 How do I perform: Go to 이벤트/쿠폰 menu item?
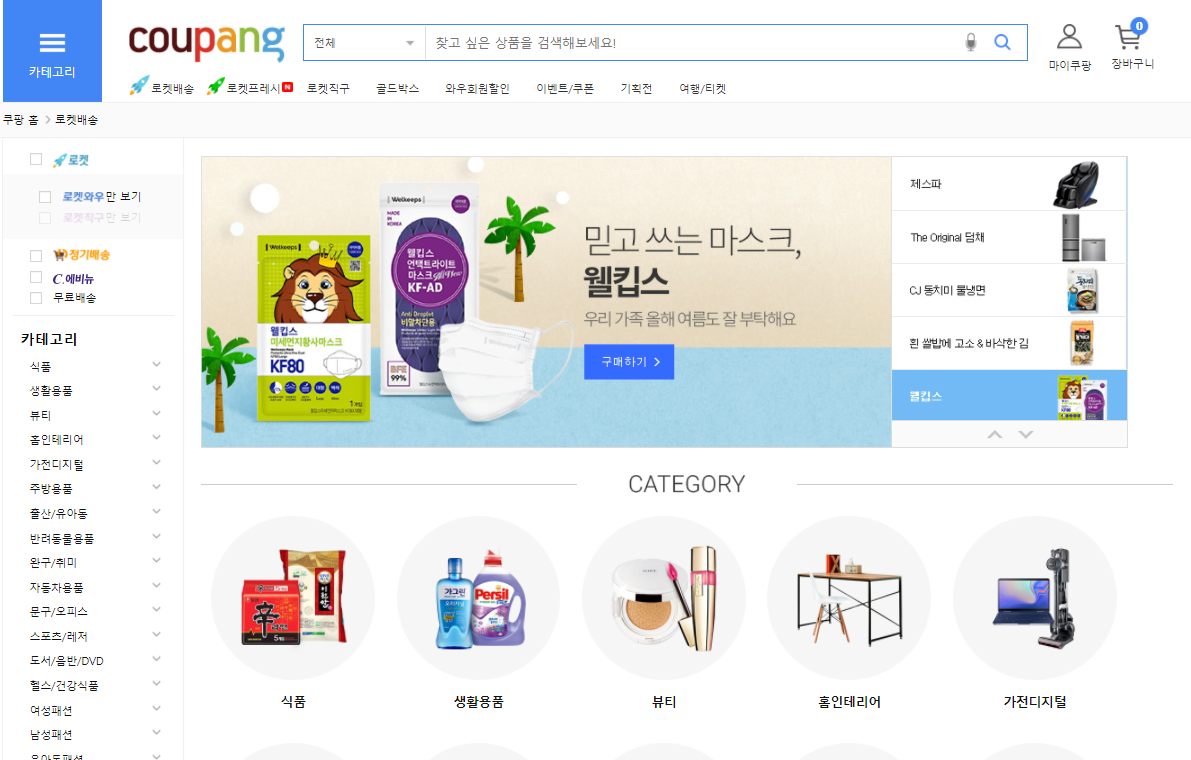point(564,89)
